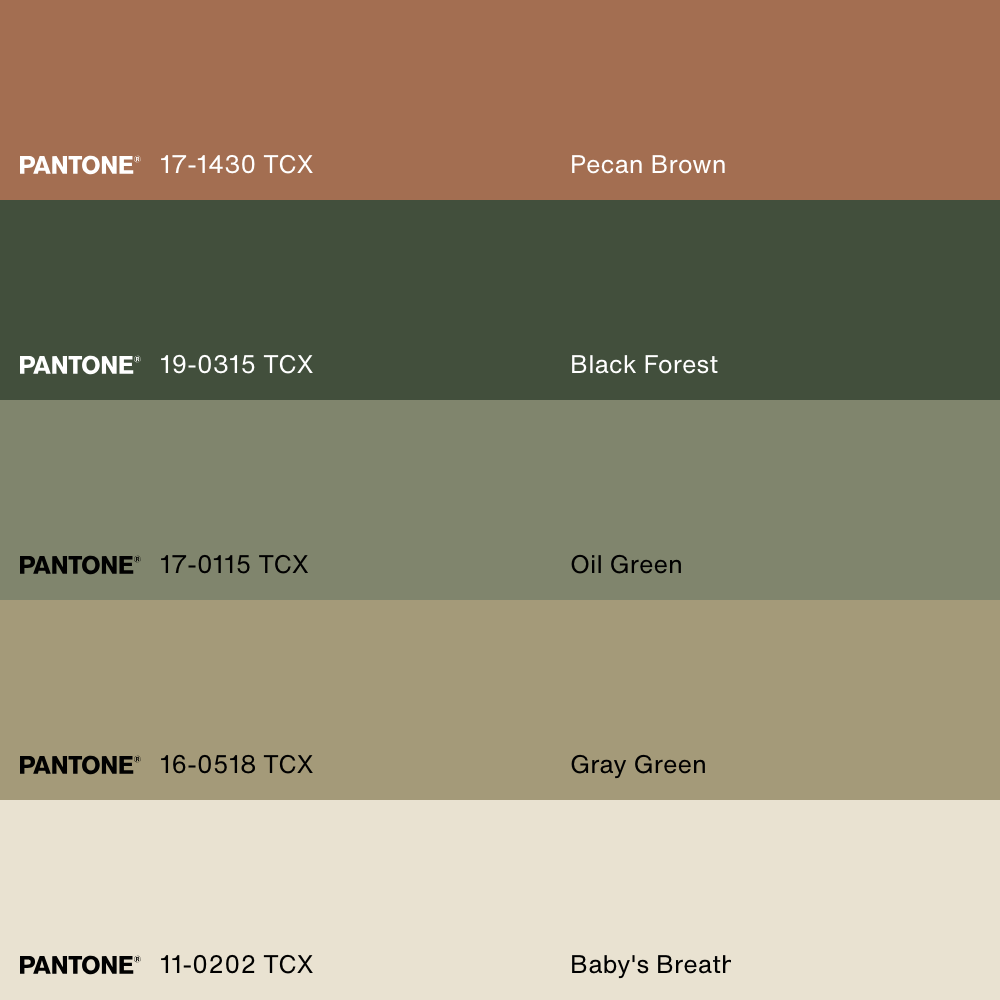
Task: Select the Gray Green color swatch
Action: click(x=500, y=700)
